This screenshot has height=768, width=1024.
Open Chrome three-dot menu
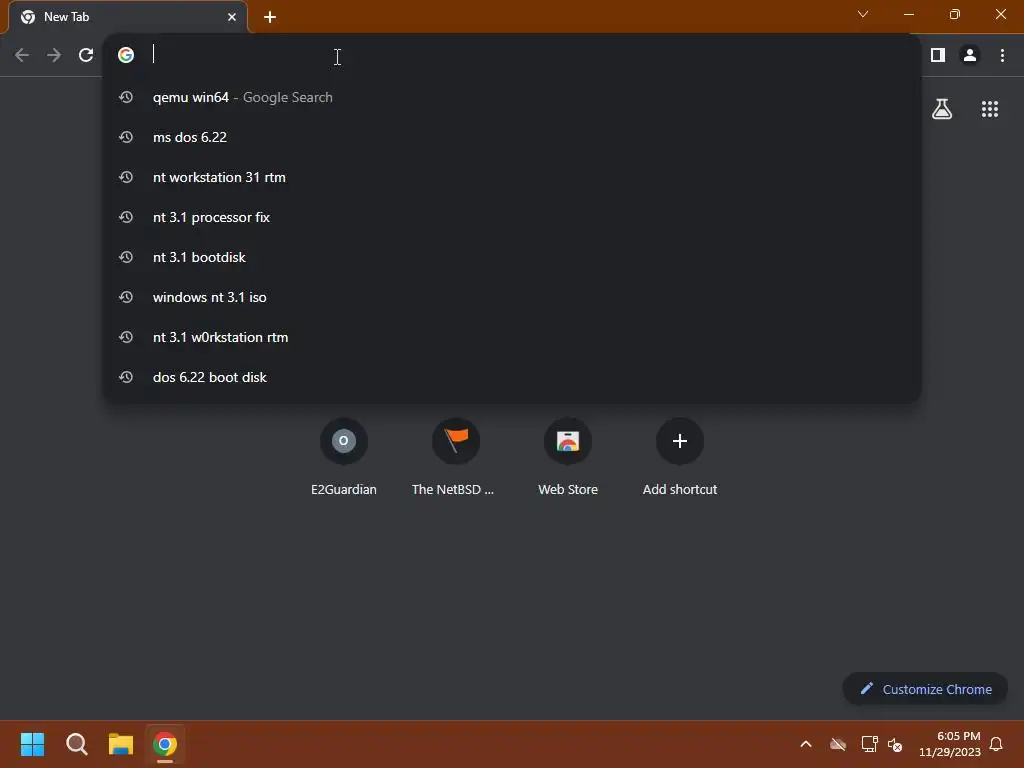[1002, 55]
